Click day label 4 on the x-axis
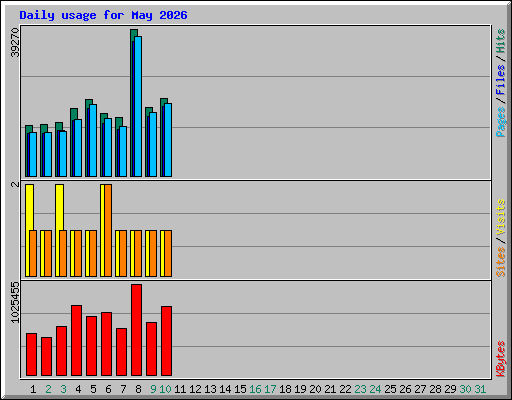This screenshot has height=400, width=512. coord(78,389)
